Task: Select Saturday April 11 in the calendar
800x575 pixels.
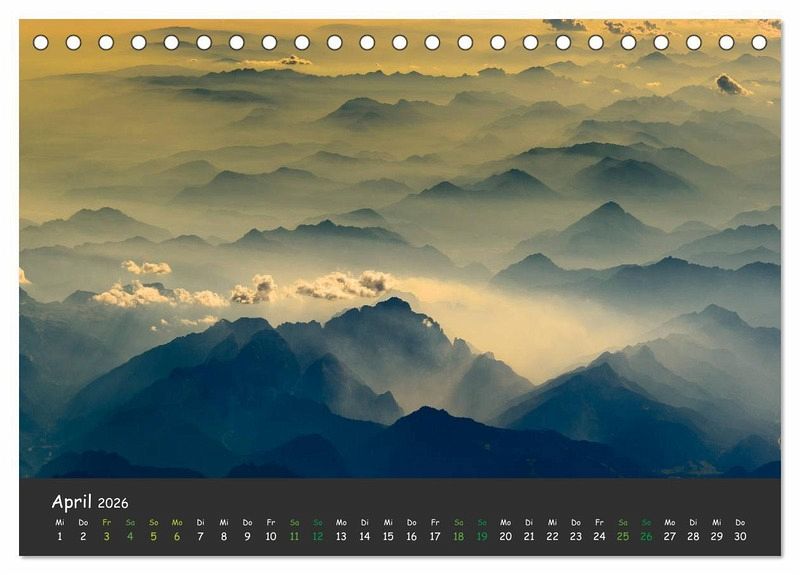Action: pyautogui.click(x=294, y=537)
